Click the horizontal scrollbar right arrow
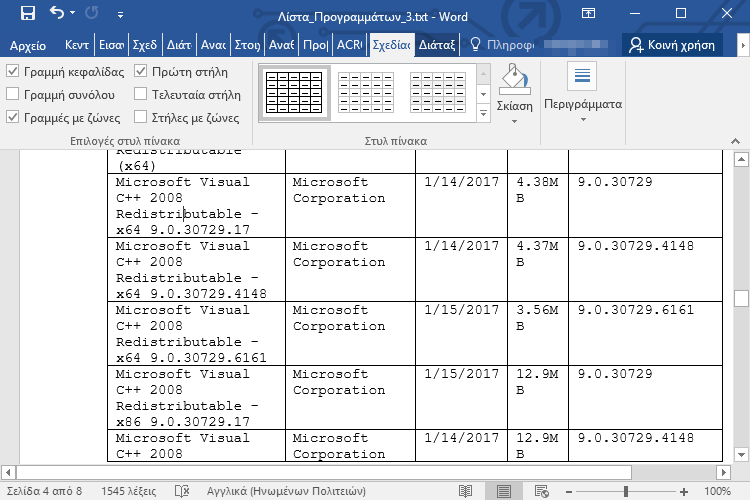 [x=724, y=473]
